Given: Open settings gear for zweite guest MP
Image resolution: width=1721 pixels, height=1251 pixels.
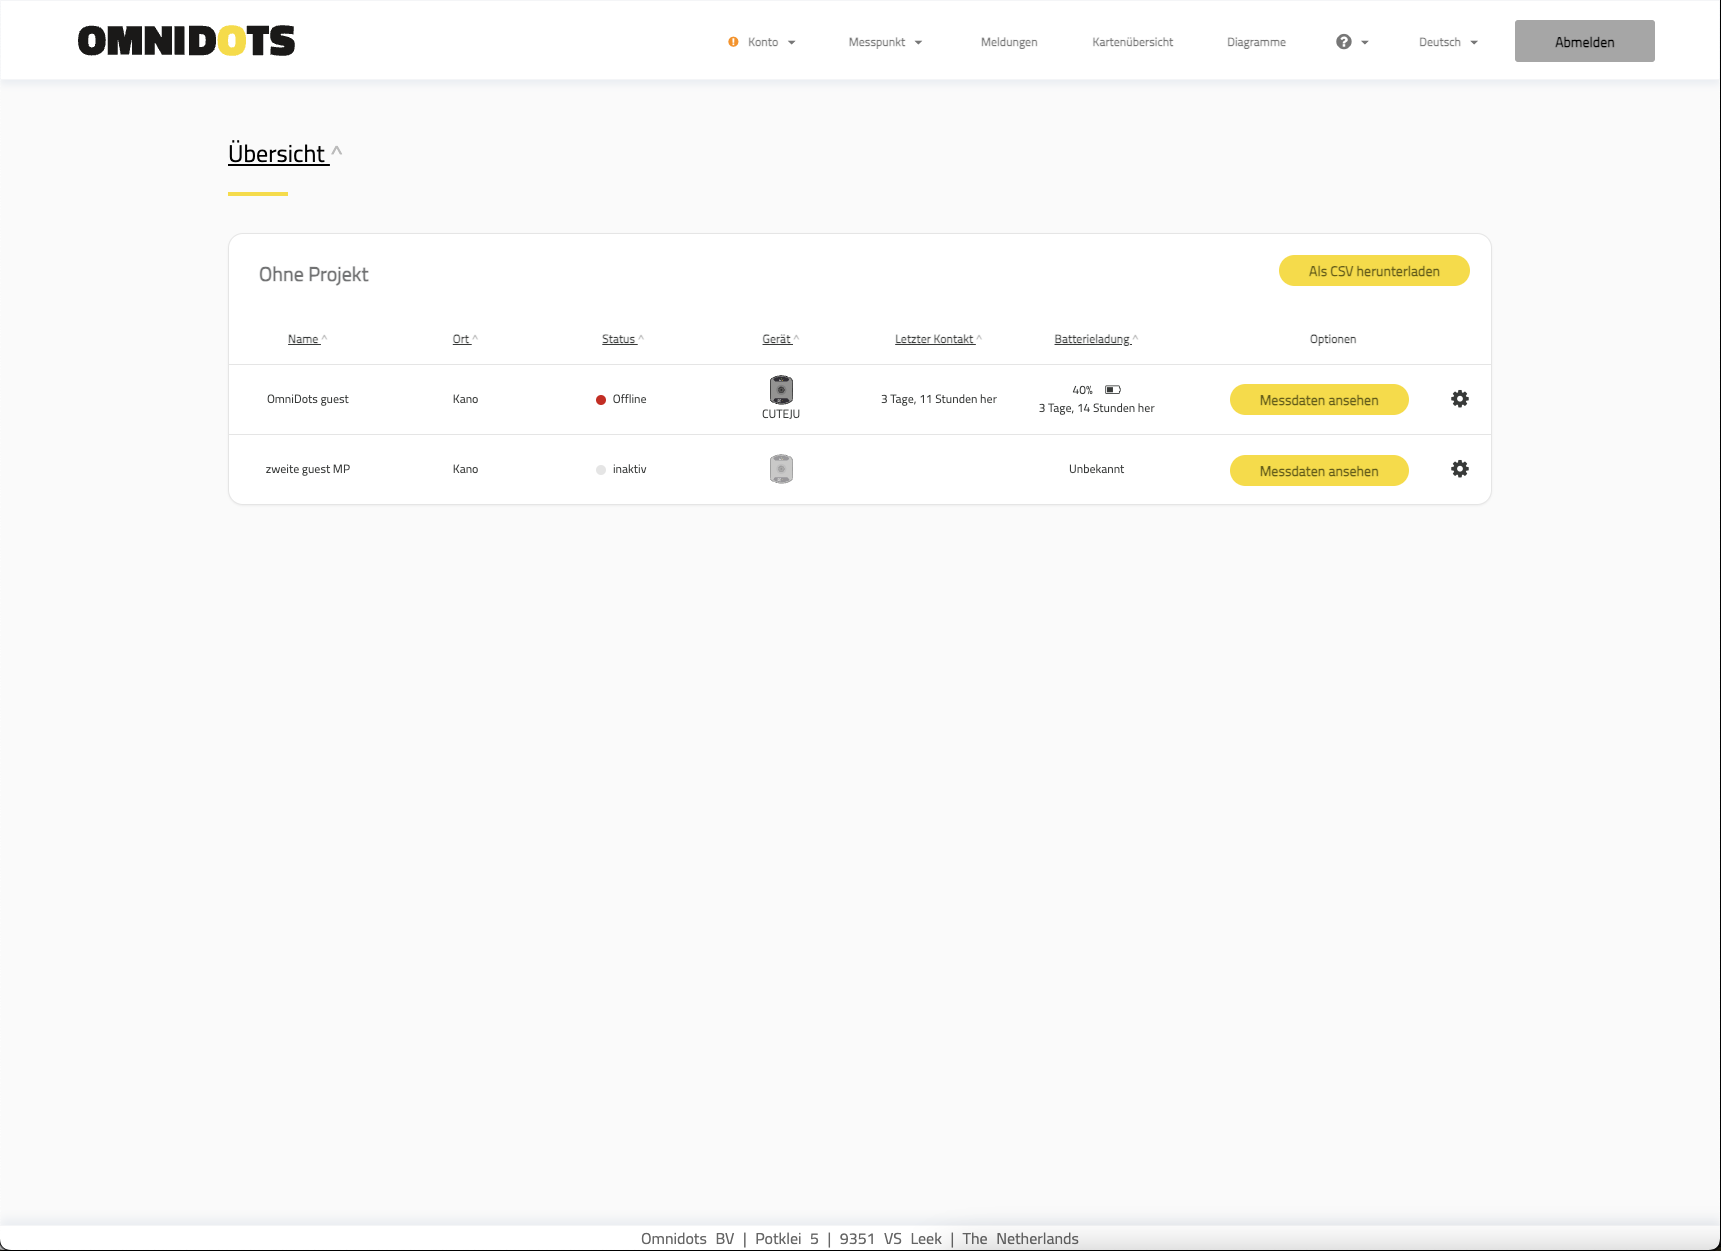Looking at the screenshot, I should coord(1459,469).
